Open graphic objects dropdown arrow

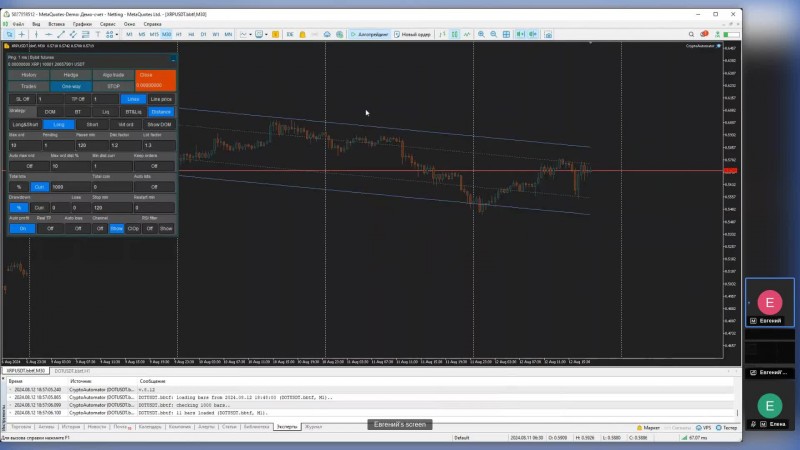click(116, 34)
